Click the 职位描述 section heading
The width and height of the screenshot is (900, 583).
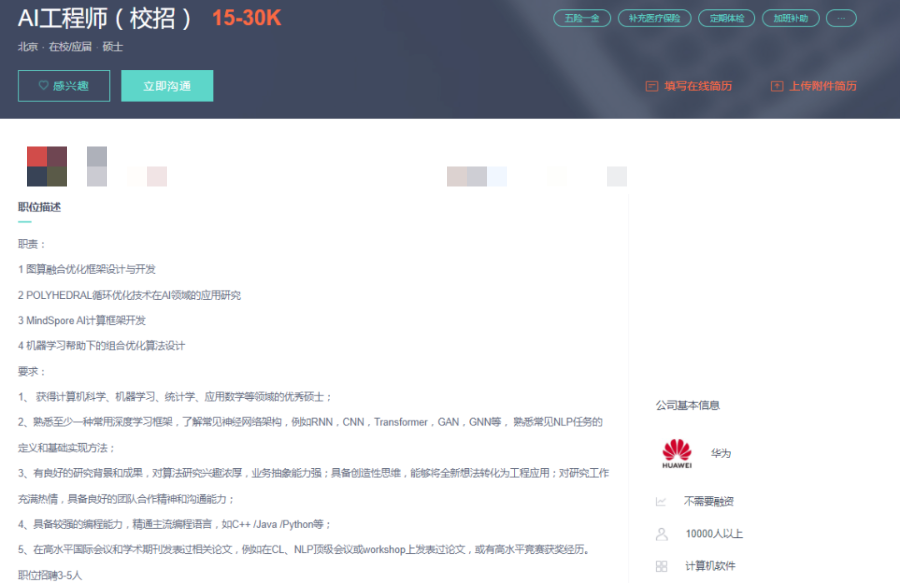[x=39, y=207]
